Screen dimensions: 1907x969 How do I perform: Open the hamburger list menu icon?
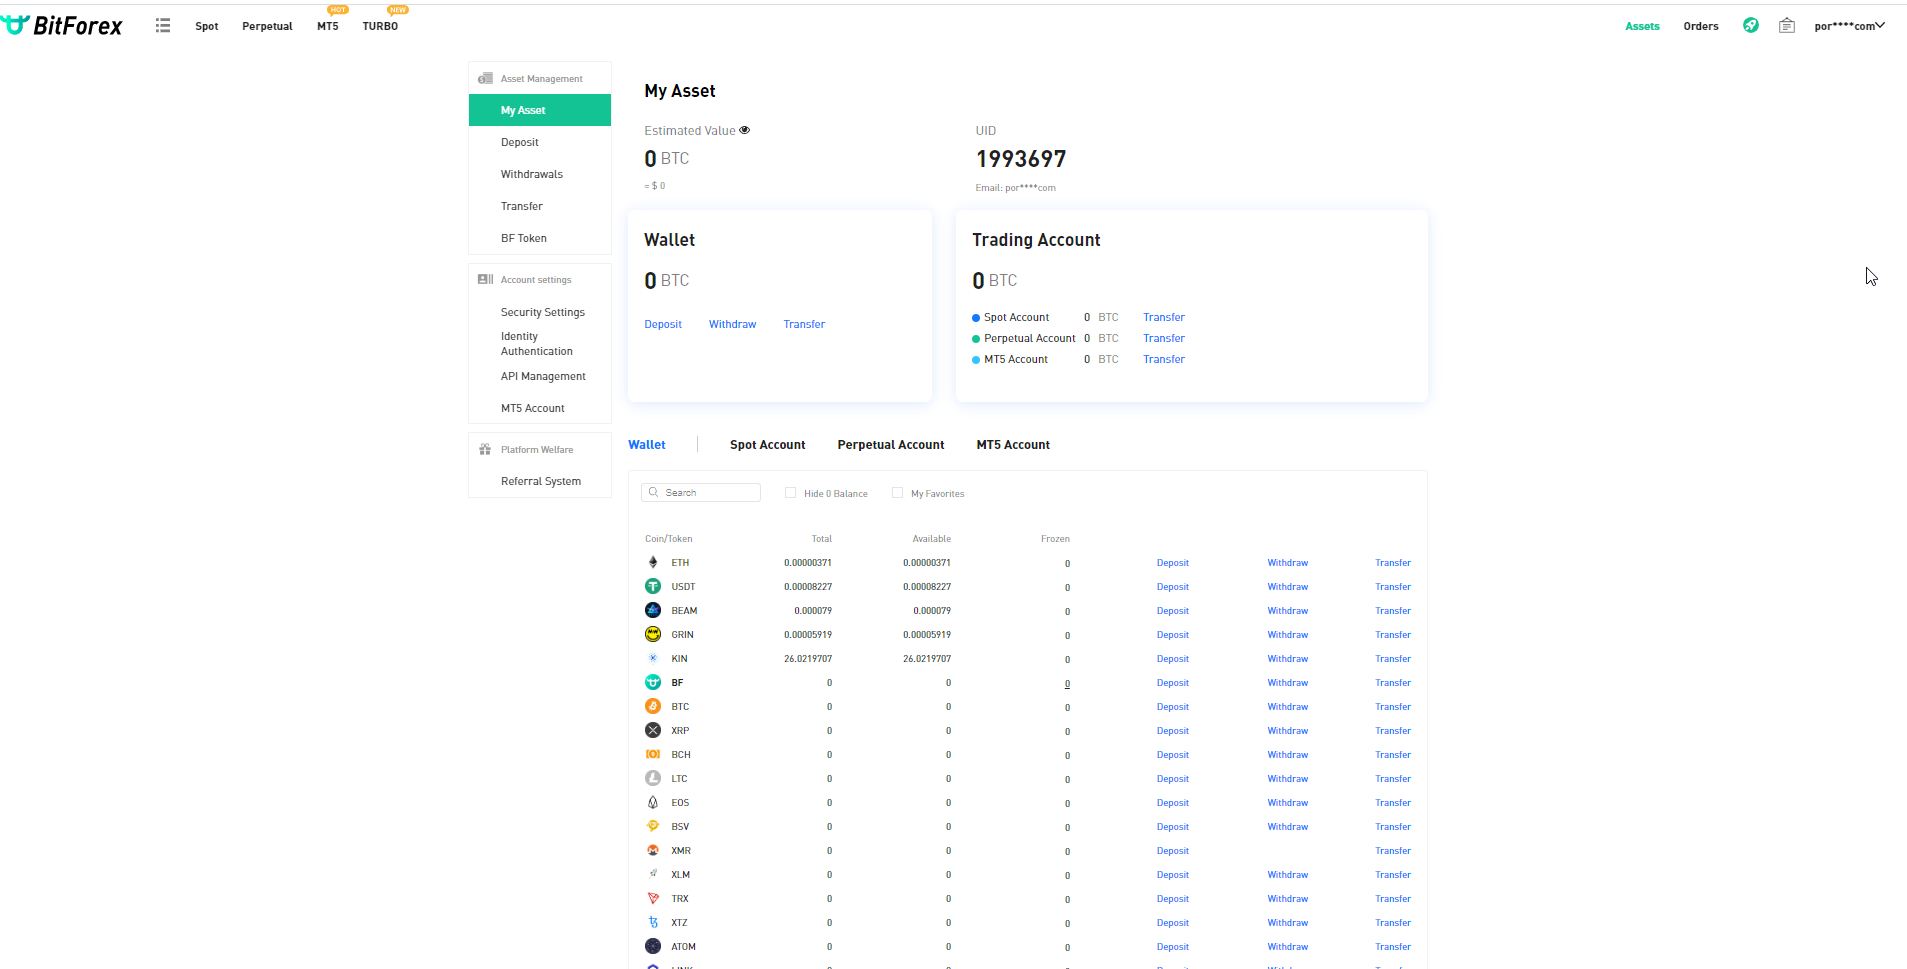(x=163, y=25)
